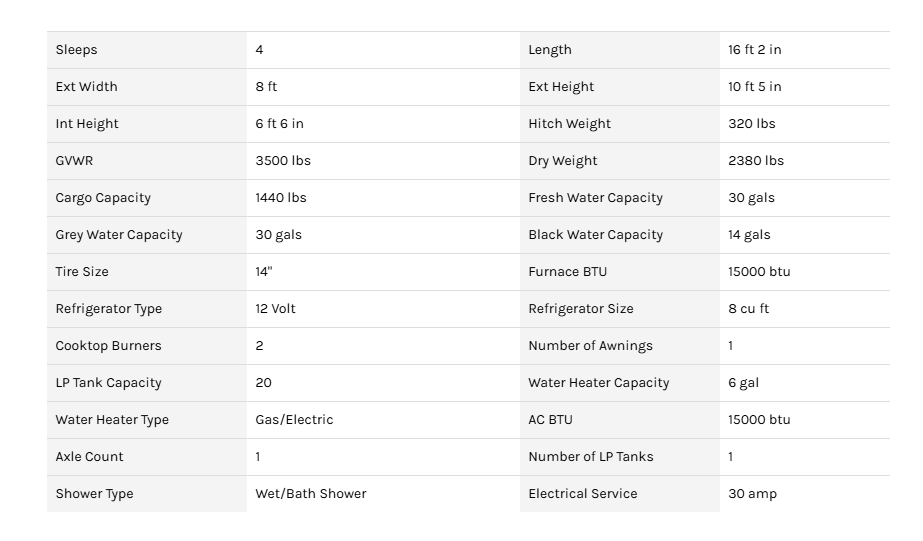Screen dimensions: 923x541
Task: Select the Refrigerator Type value 12 Volt
Action: pos(276,309)
